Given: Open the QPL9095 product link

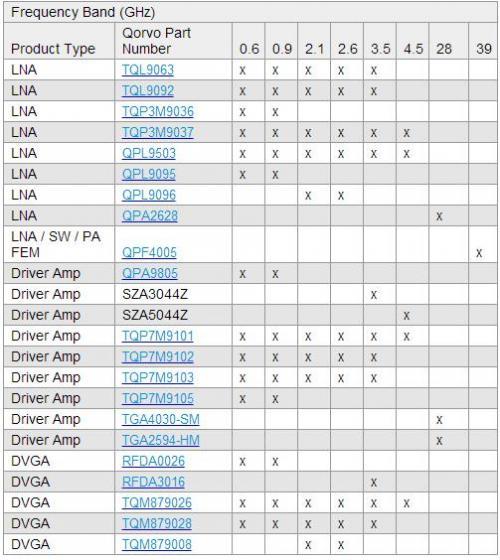Looking at the screenshot, I should click(149, 174).
